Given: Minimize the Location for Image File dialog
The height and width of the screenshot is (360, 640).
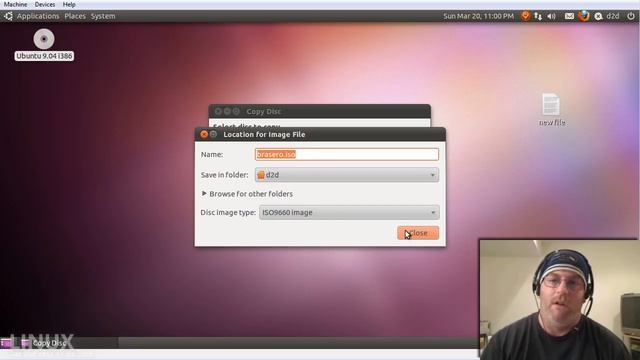Looking at the screenshot, I should (213, 134).
